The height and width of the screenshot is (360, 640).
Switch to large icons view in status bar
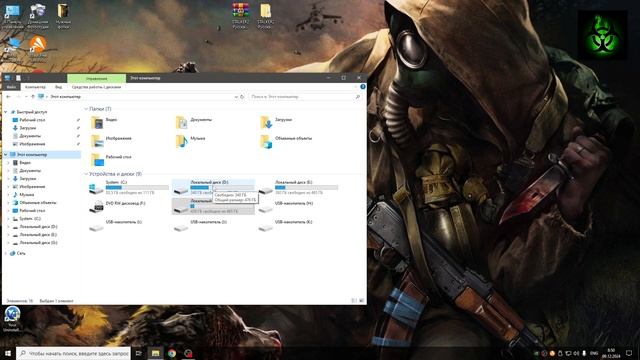[x=361, y=301]
